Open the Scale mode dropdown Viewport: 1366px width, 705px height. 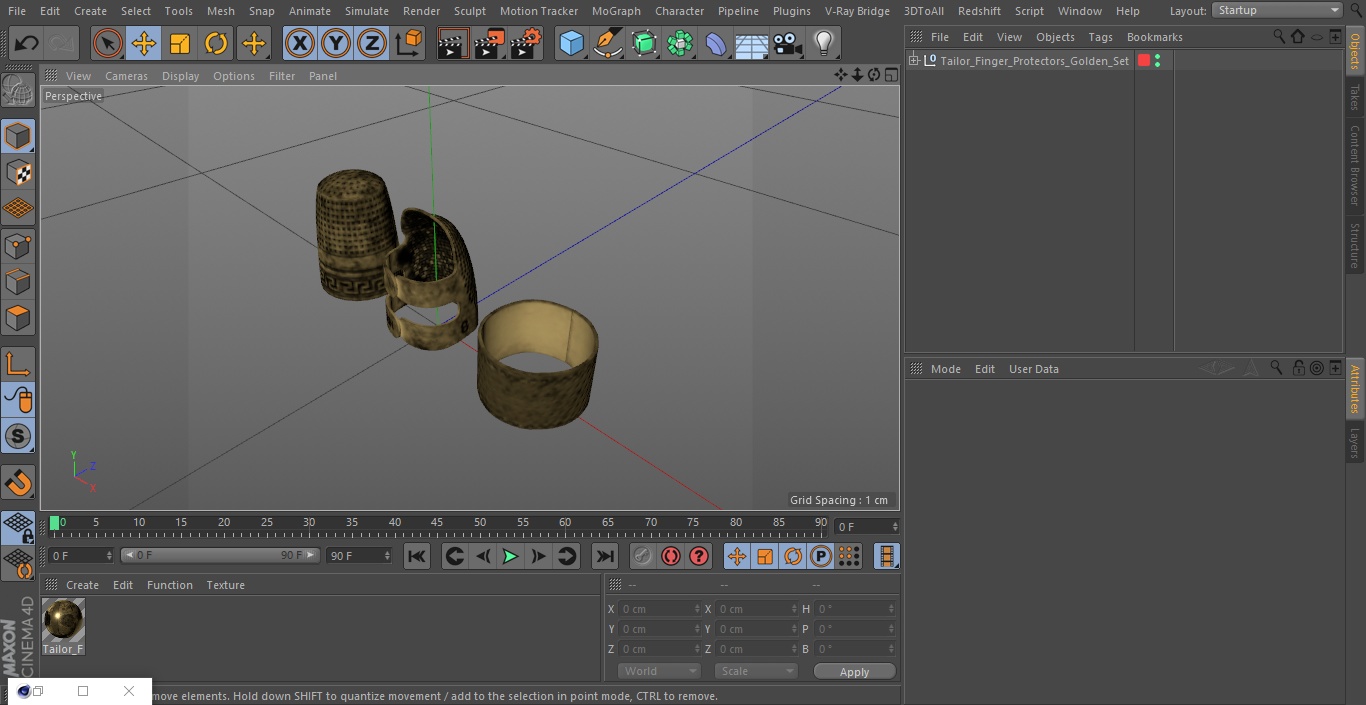pos(756,671)
